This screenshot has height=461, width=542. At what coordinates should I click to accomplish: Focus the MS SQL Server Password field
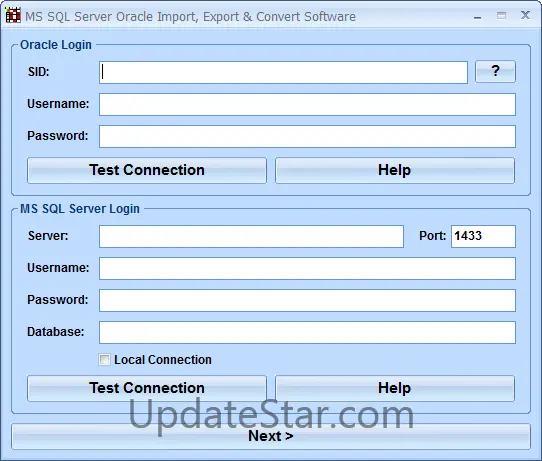307,300
